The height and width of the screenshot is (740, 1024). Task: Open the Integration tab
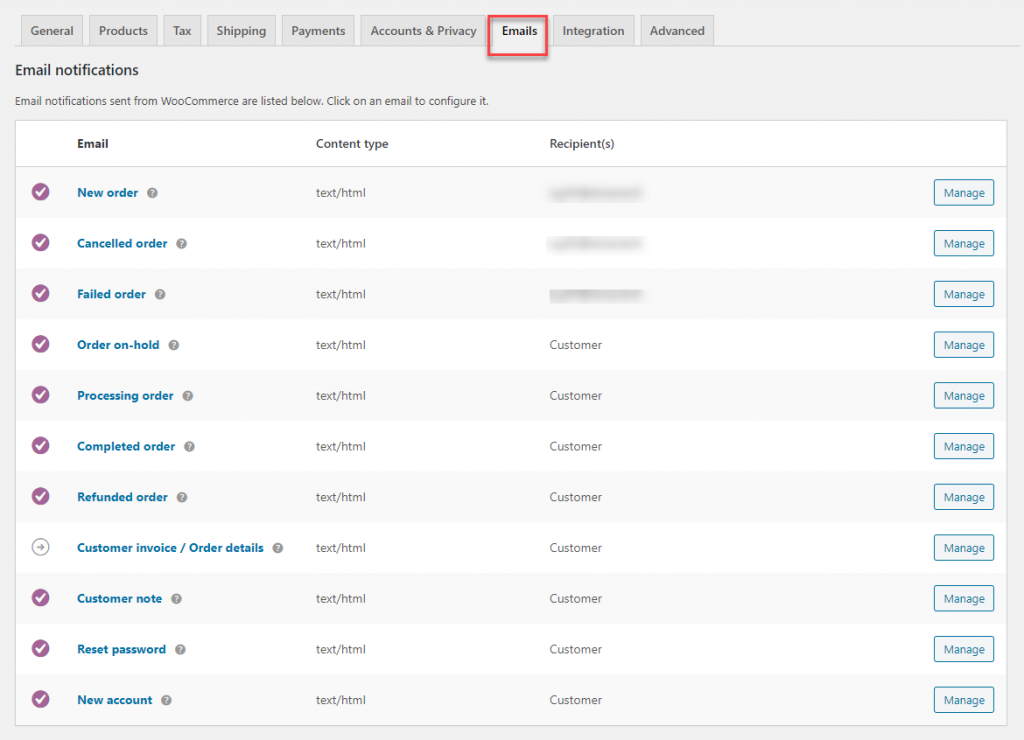[593, 31]
